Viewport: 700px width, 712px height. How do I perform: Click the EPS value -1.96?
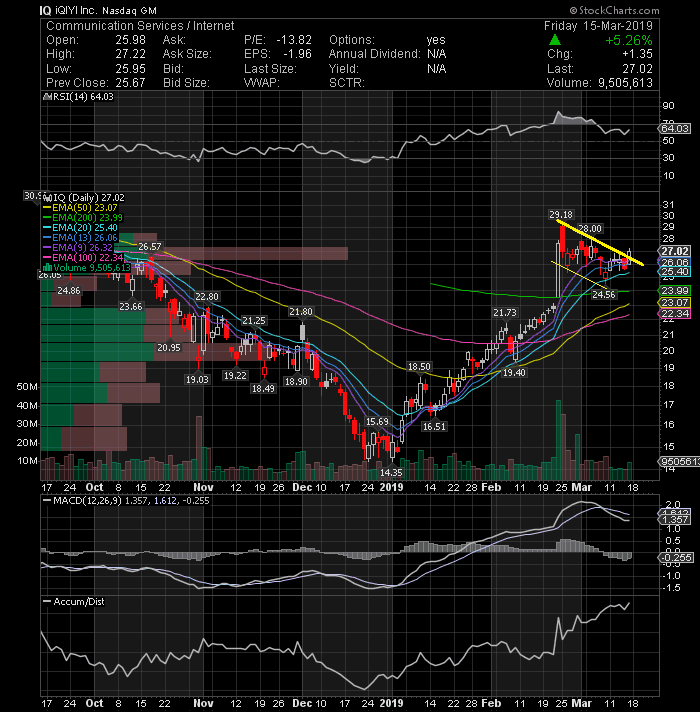point(297,54)
